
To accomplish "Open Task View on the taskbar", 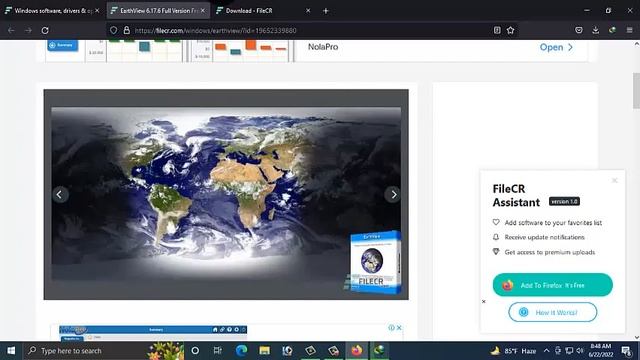I will pos(218,351).
